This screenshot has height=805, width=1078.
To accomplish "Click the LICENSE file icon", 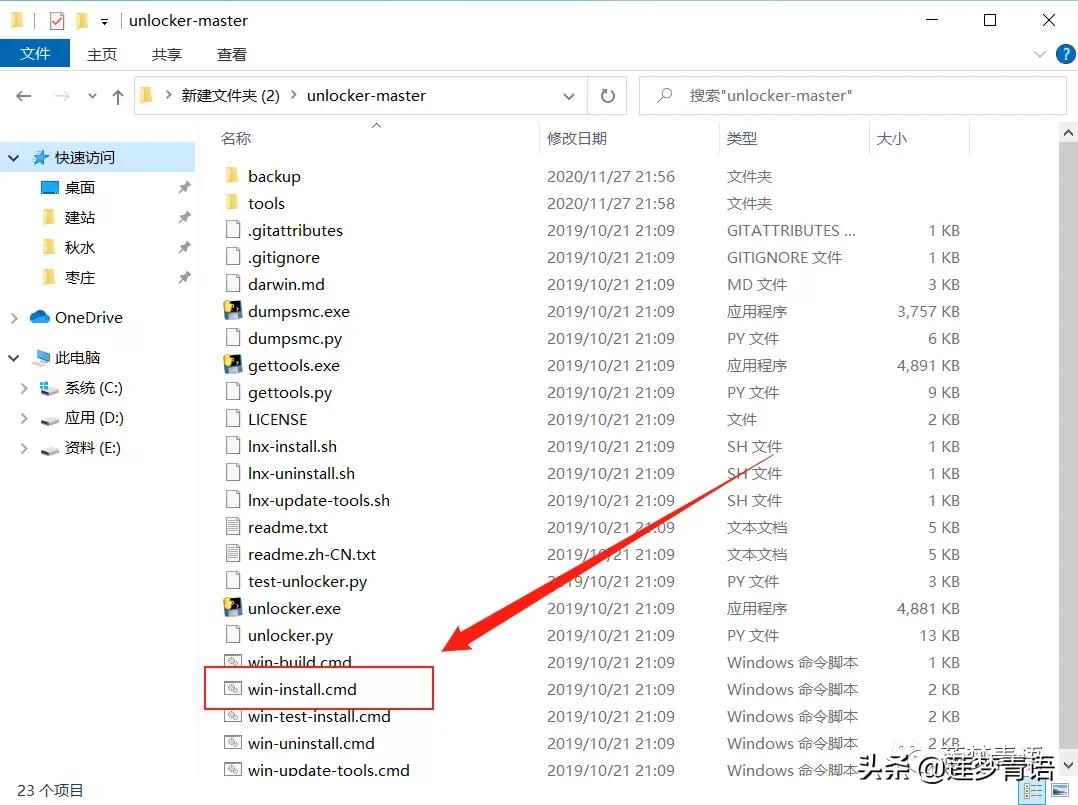I will 233,419.
